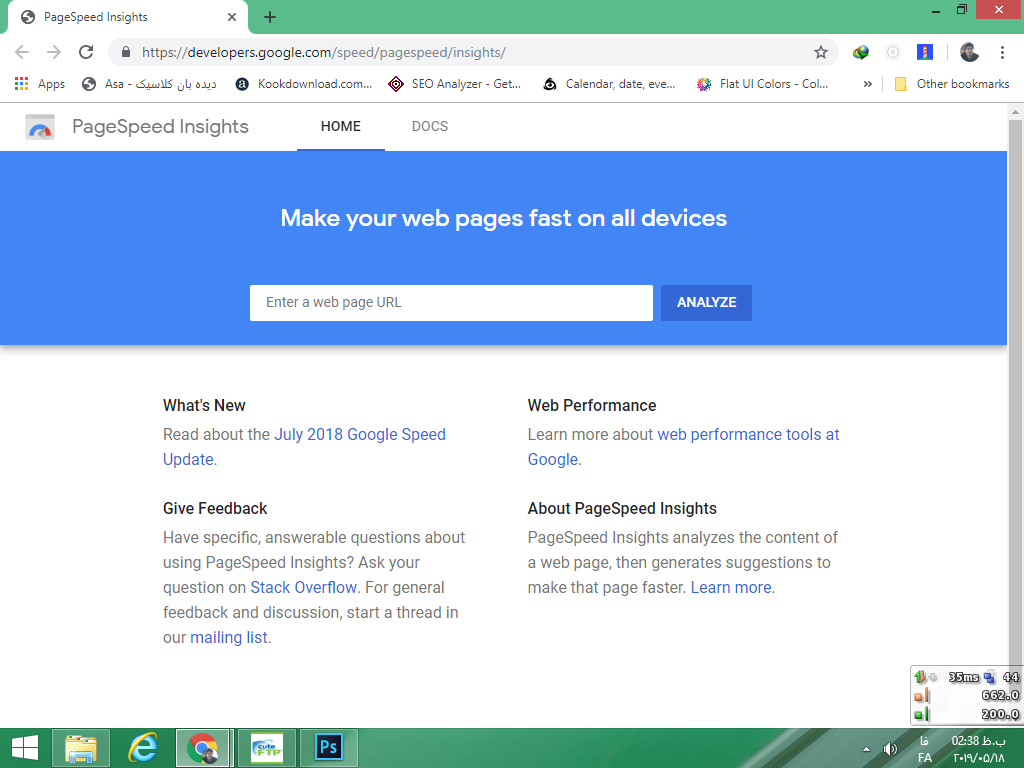Open the Windows Start menu

25,748
